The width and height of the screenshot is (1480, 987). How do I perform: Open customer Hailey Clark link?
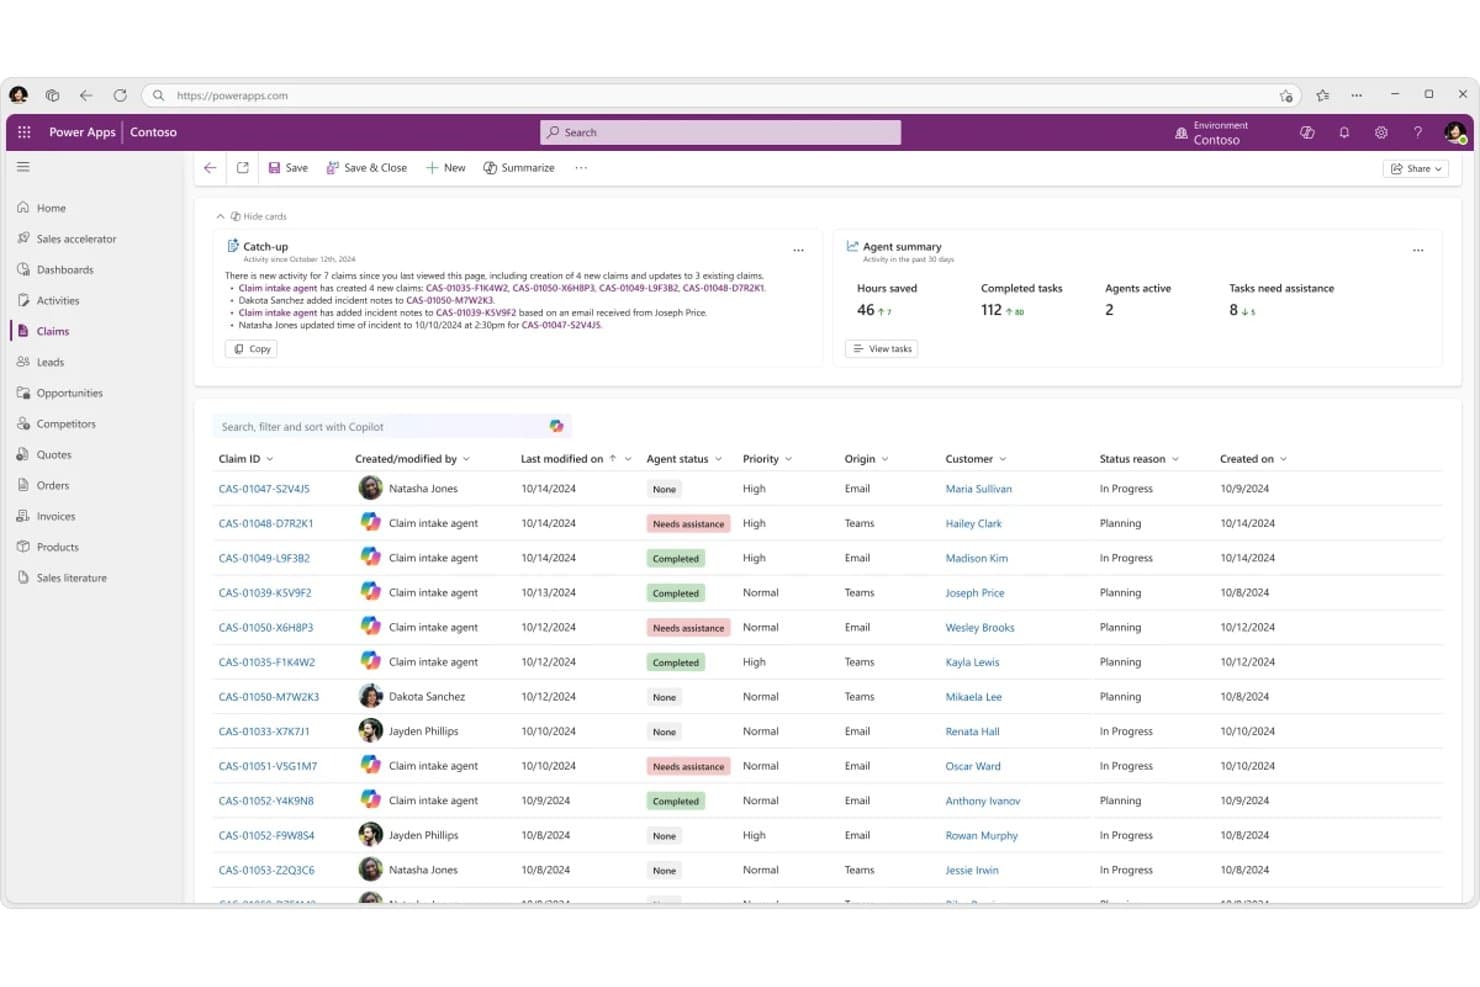pyautogui.click(x=974, y=523)
